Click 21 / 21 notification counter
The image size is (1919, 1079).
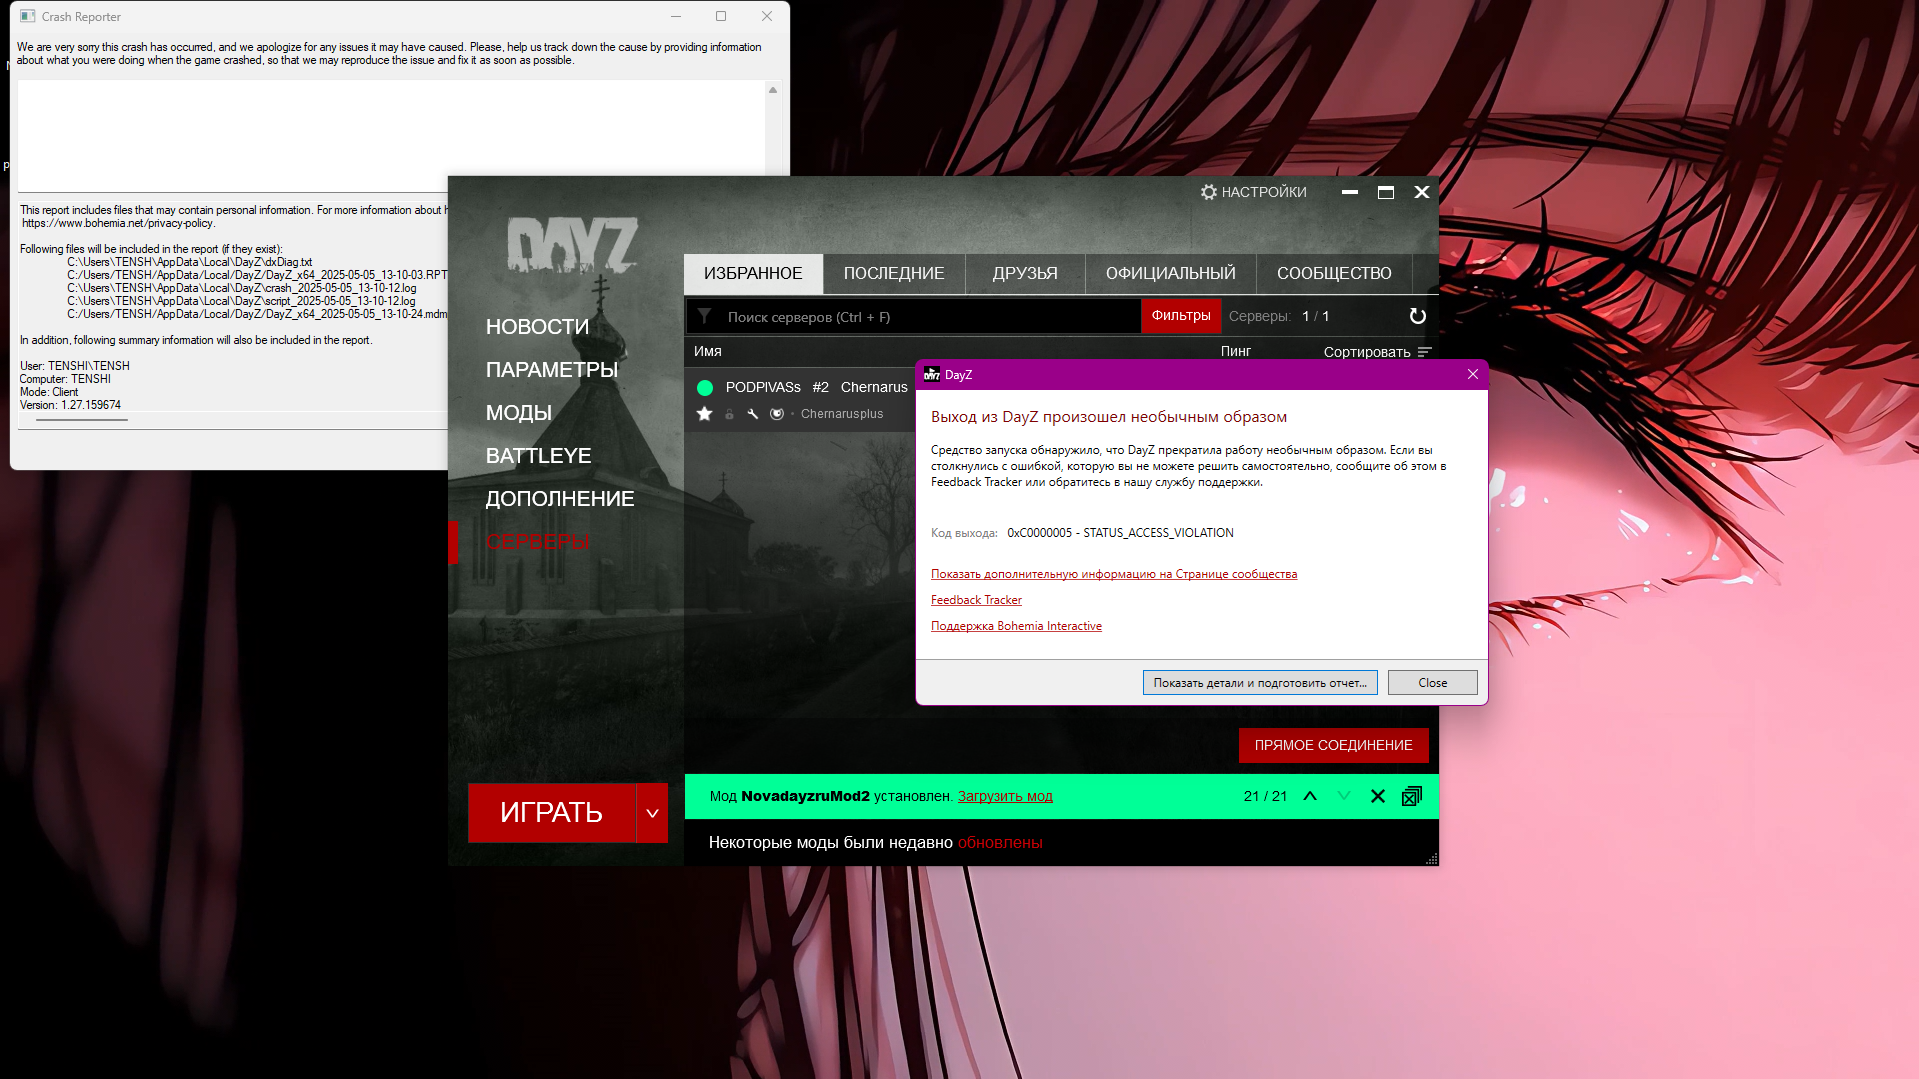[1265, 796]
